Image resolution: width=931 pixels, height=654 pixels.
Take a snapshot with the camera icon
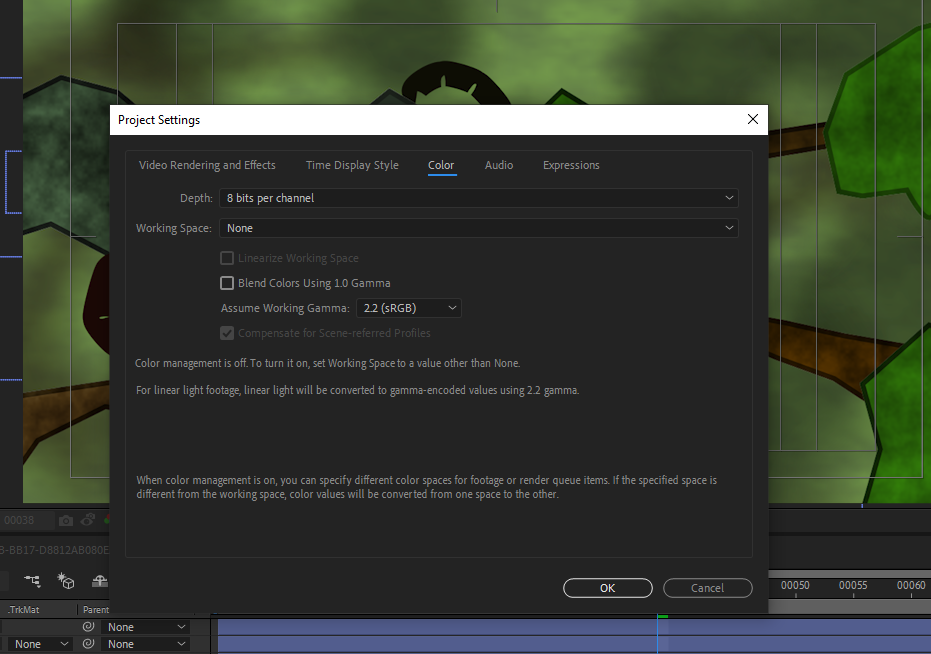coord(66,520)
